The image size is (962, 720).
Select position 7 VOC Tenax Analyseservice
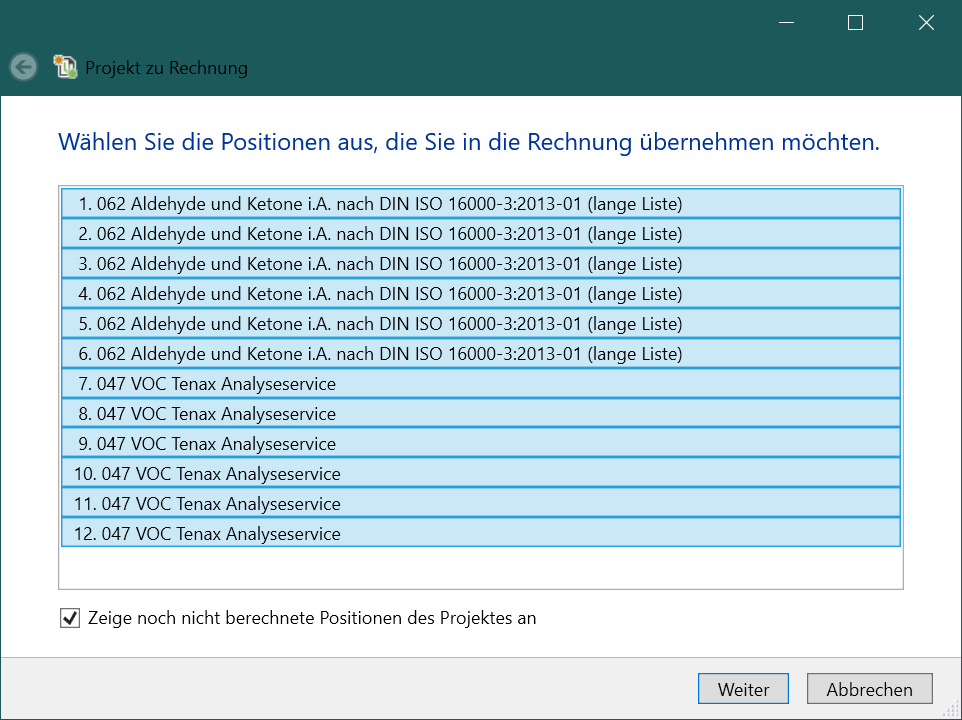click(481, 384)
